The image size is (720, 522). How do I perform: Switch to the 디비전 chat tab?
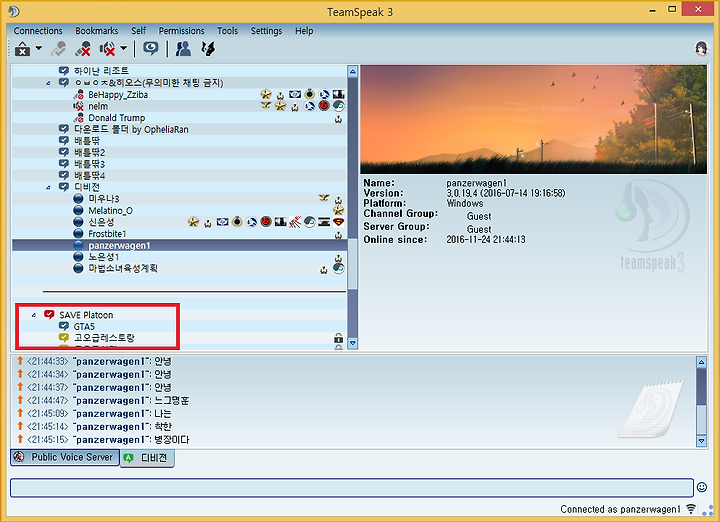pyautogui.click(x=147, y=458)
